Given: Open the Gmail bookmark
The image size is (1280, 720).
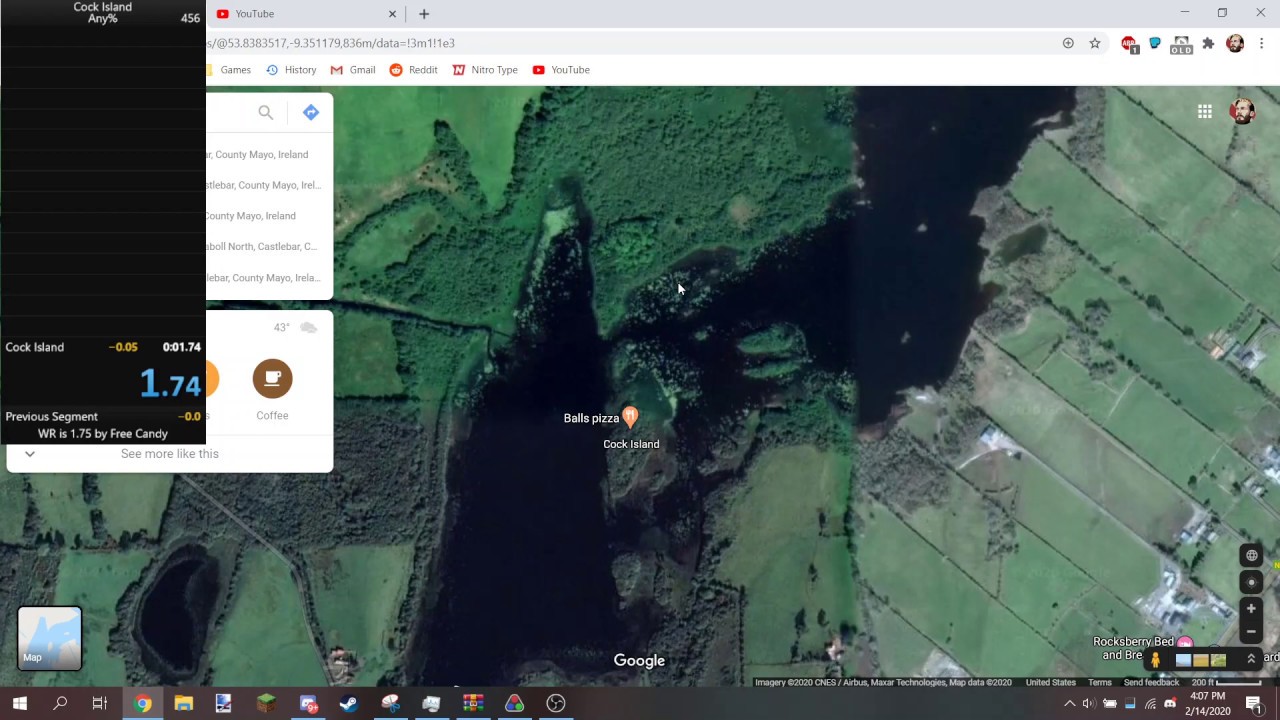Looking at the screenshot, I should click(x=353, y=70).
